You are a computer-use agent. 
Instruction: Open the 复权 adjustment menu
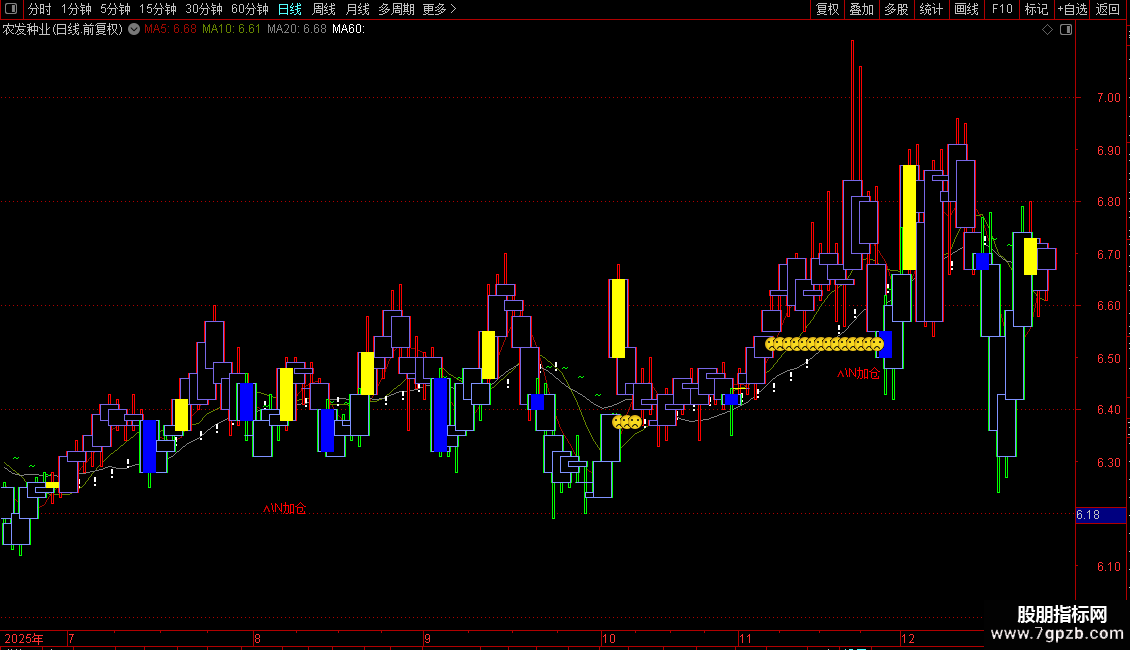(827, 9)
